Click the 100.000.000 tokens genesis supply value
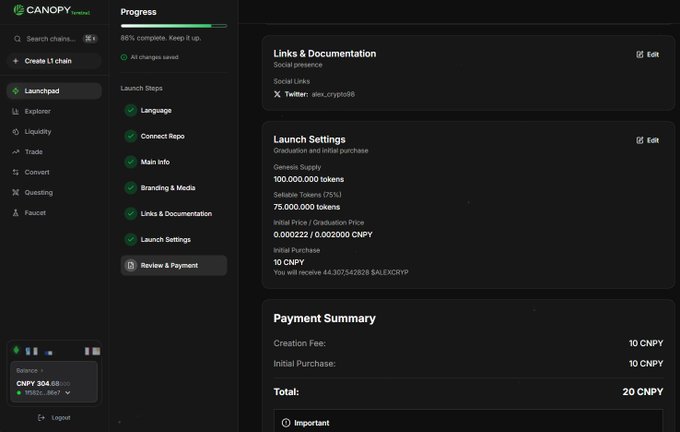 308,179
